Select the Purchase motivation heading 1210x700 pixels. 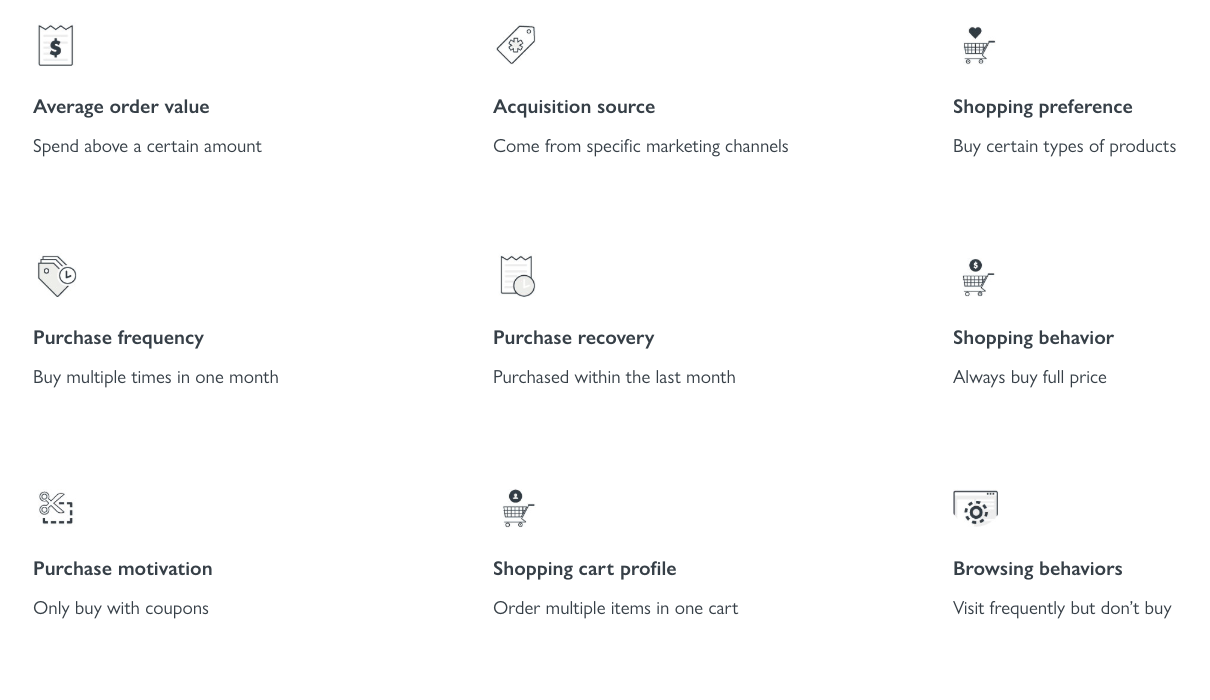pos(122,569)
